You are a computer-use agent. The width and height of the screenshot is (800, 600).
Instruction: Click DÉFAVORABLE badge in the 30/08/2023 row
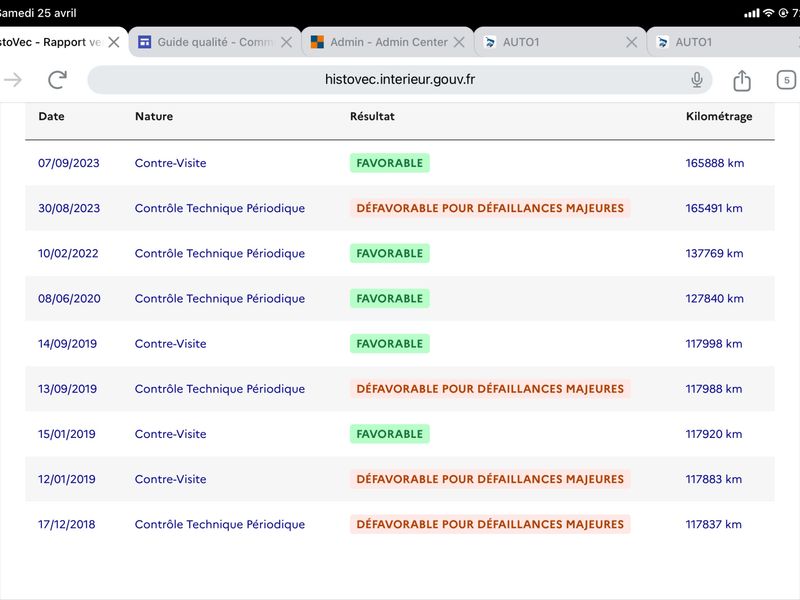[x=490, y=208]
